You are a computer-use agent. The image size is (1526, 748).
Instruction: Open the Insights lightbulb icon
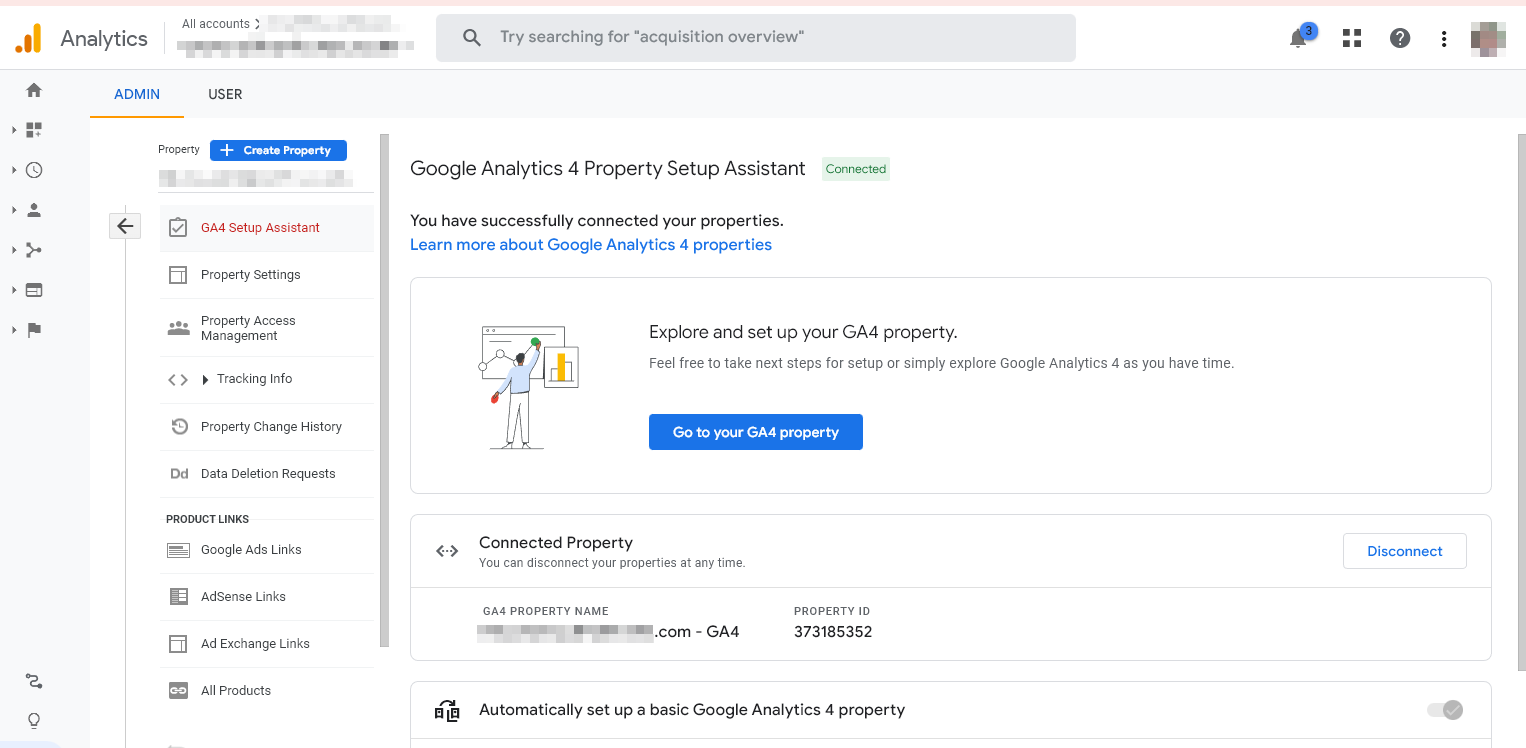click(33, 720)
